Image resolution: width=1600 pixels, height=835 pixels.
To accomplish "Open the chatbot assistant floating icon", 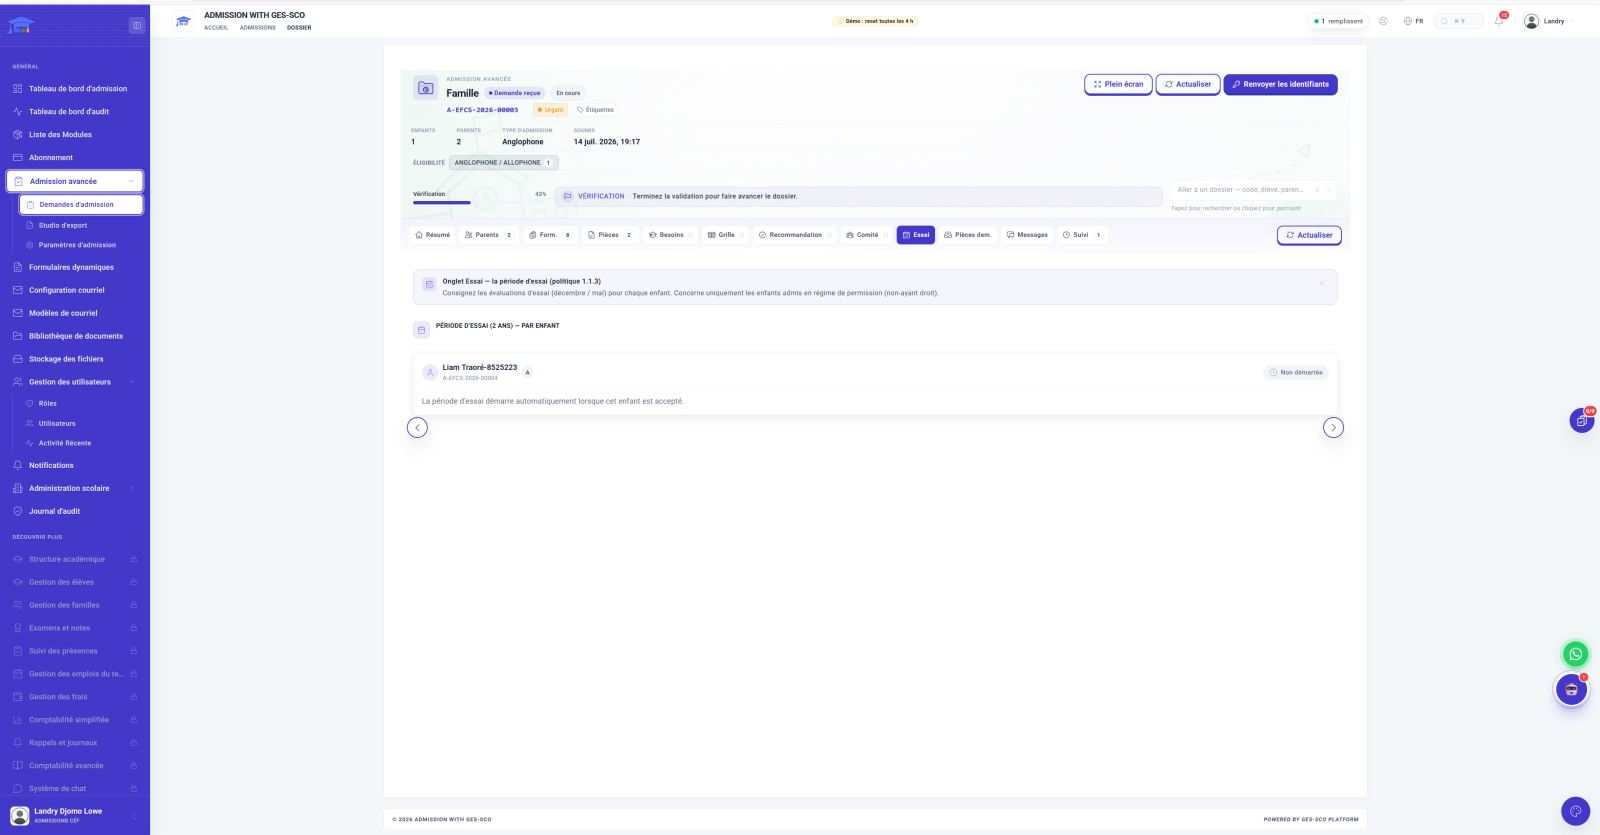I will click(1571, 689).
